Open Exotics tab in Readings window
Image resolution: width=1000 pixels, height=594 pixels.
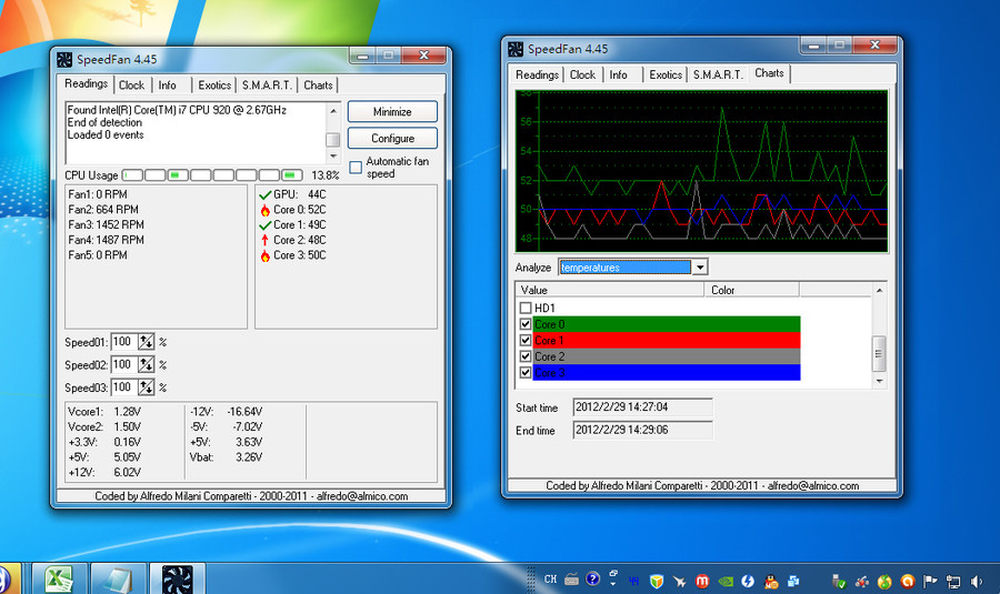pos(214,85)
